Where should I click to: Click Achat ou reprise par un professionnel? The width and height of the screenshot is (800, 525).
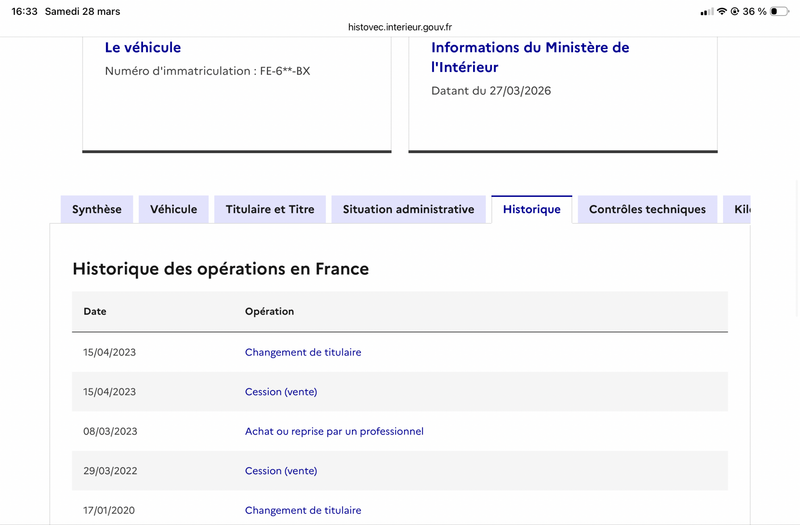click(x=334, y=431)
